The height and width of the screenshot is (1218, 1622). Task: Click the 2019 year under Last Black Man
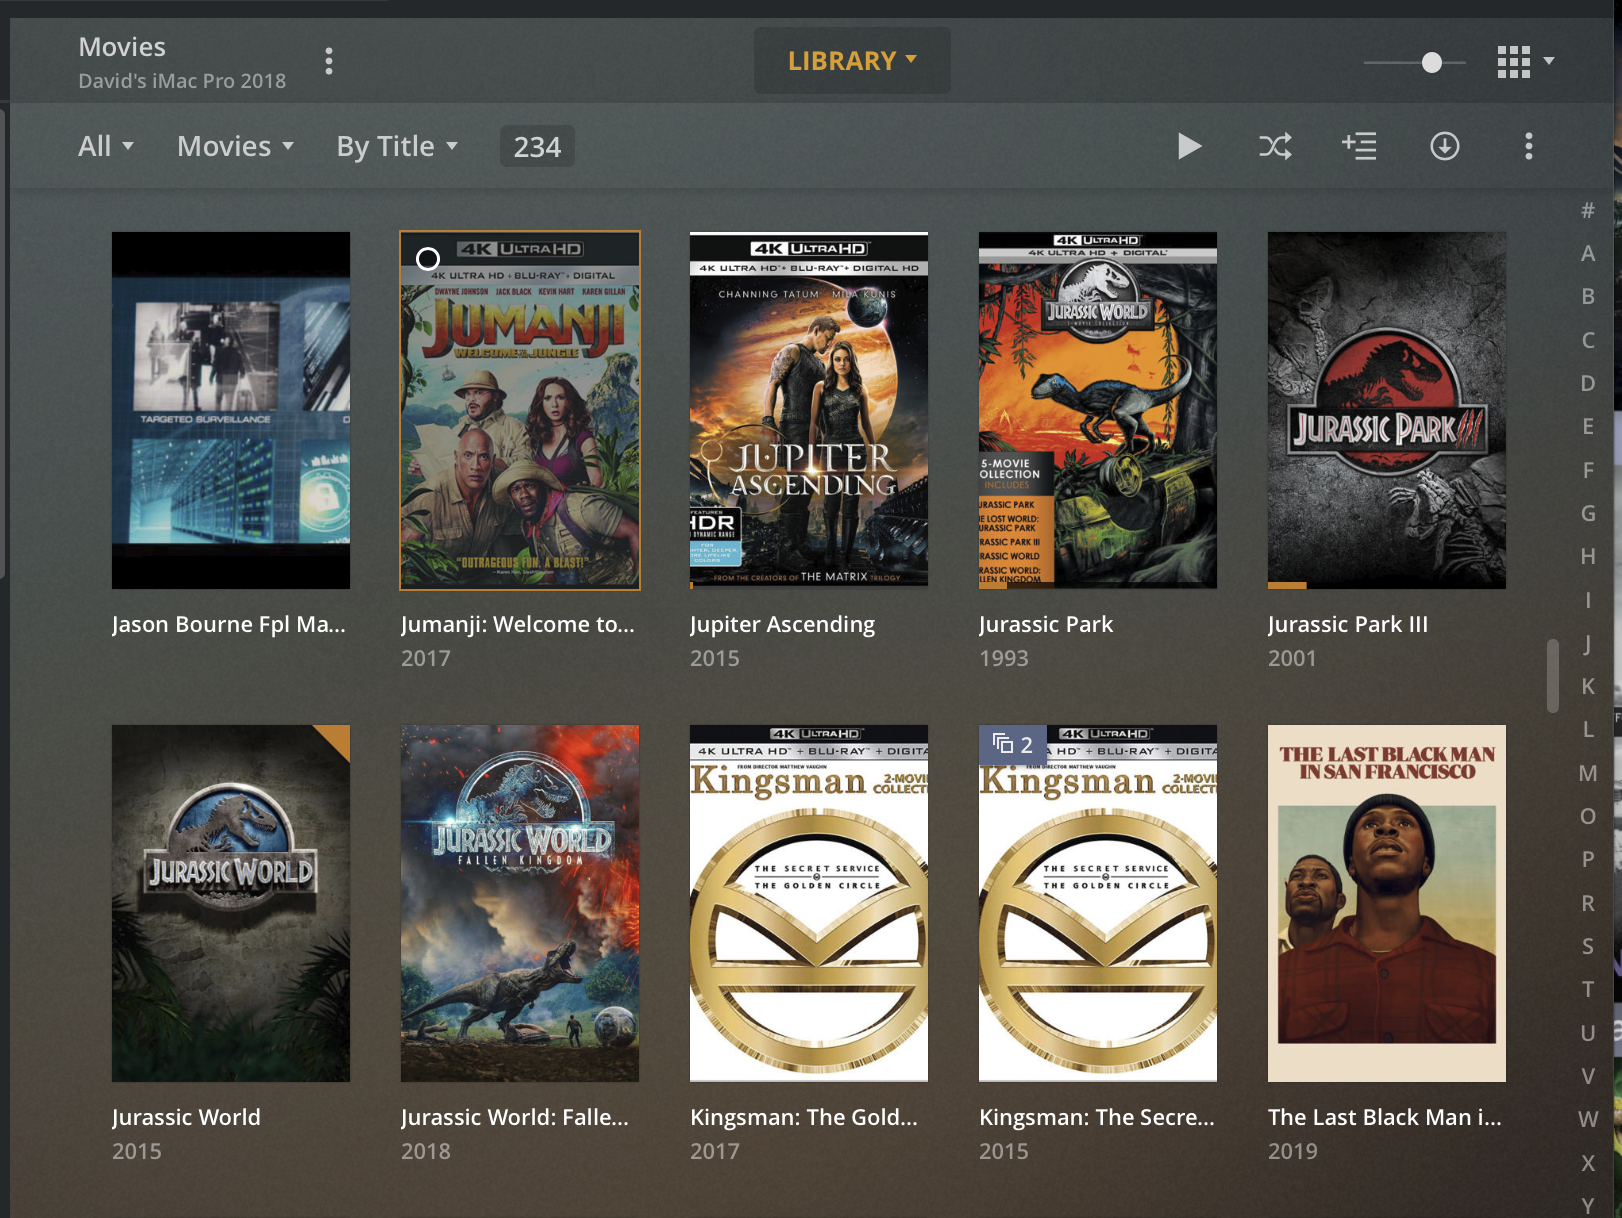click(x=1293, y=1151)
